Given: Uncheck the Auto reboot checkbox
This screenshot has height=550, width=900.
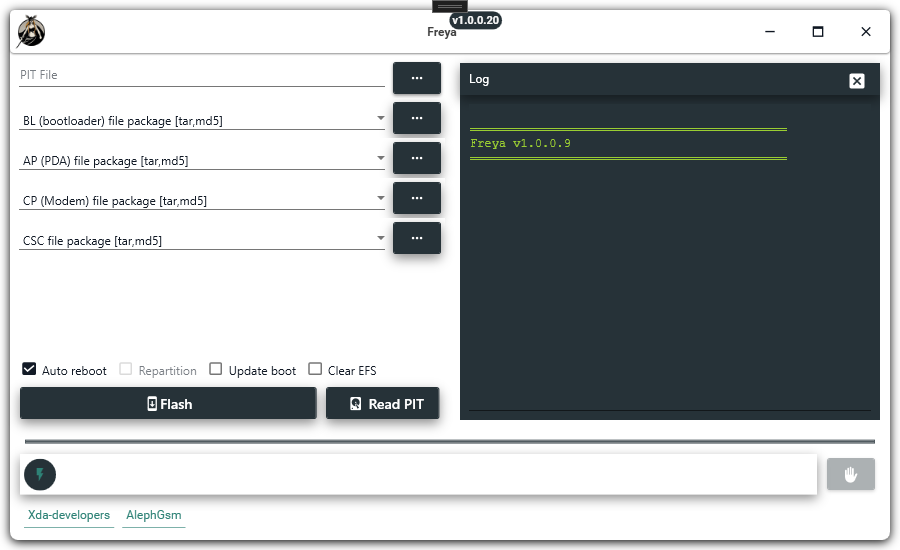Looking at the screenshot, I should click(x=29, y=369).
